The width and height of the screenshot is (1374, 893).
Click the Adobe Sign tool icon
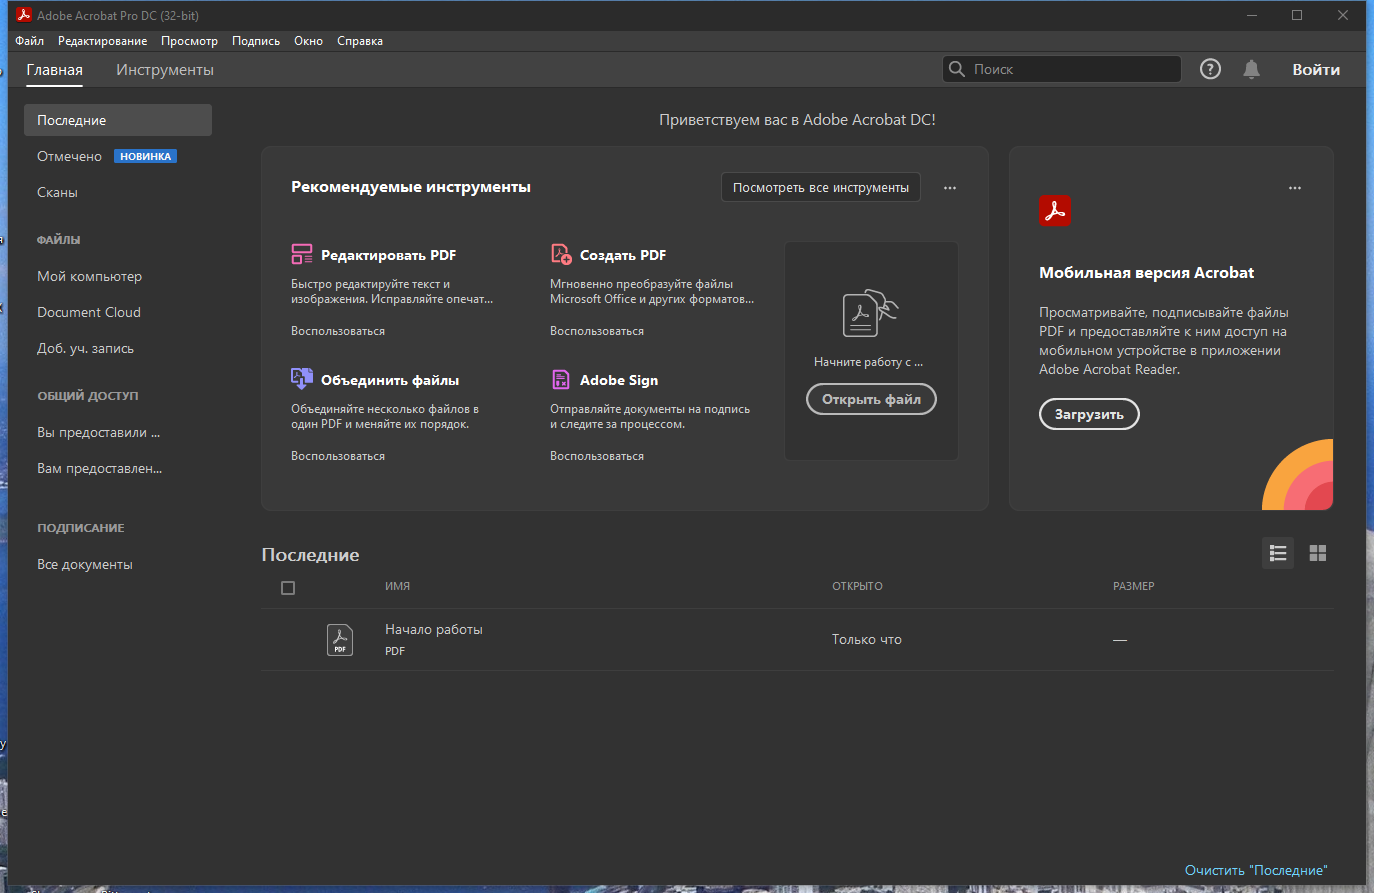click(561, 379)
